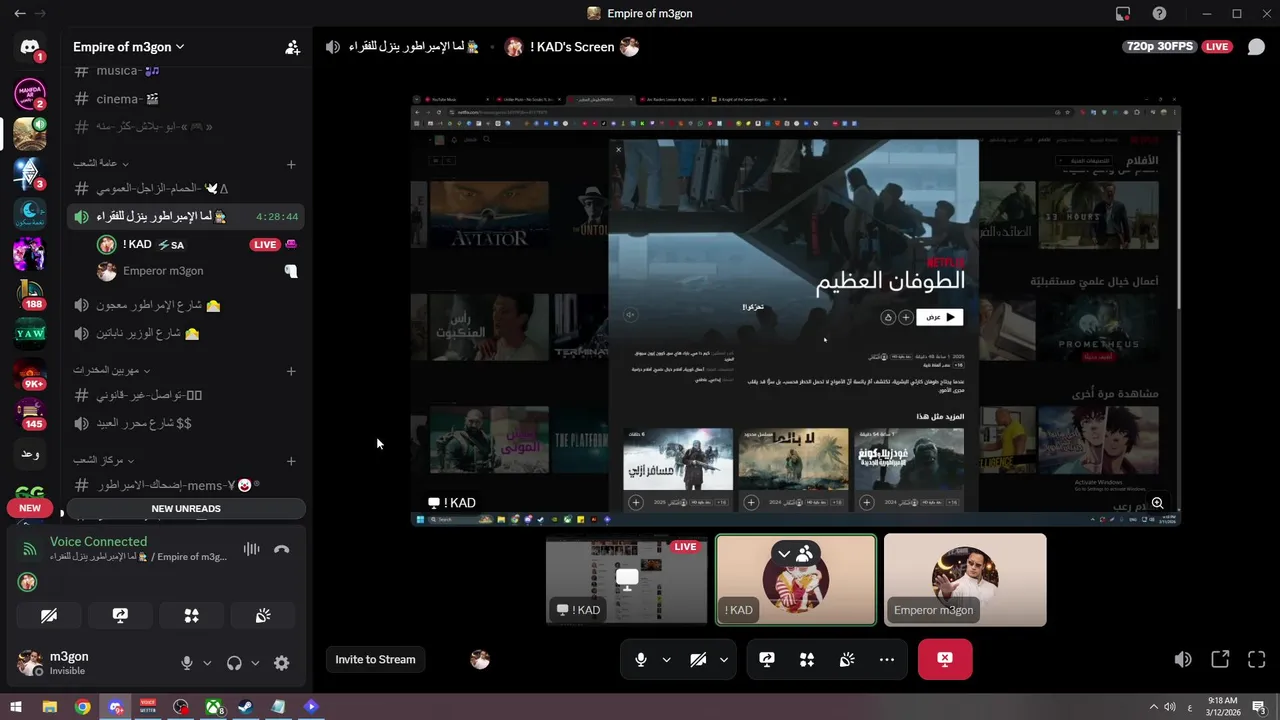1280x720 pixels.
Task: Open server icon with 145 badge
Action: (30, 413)
